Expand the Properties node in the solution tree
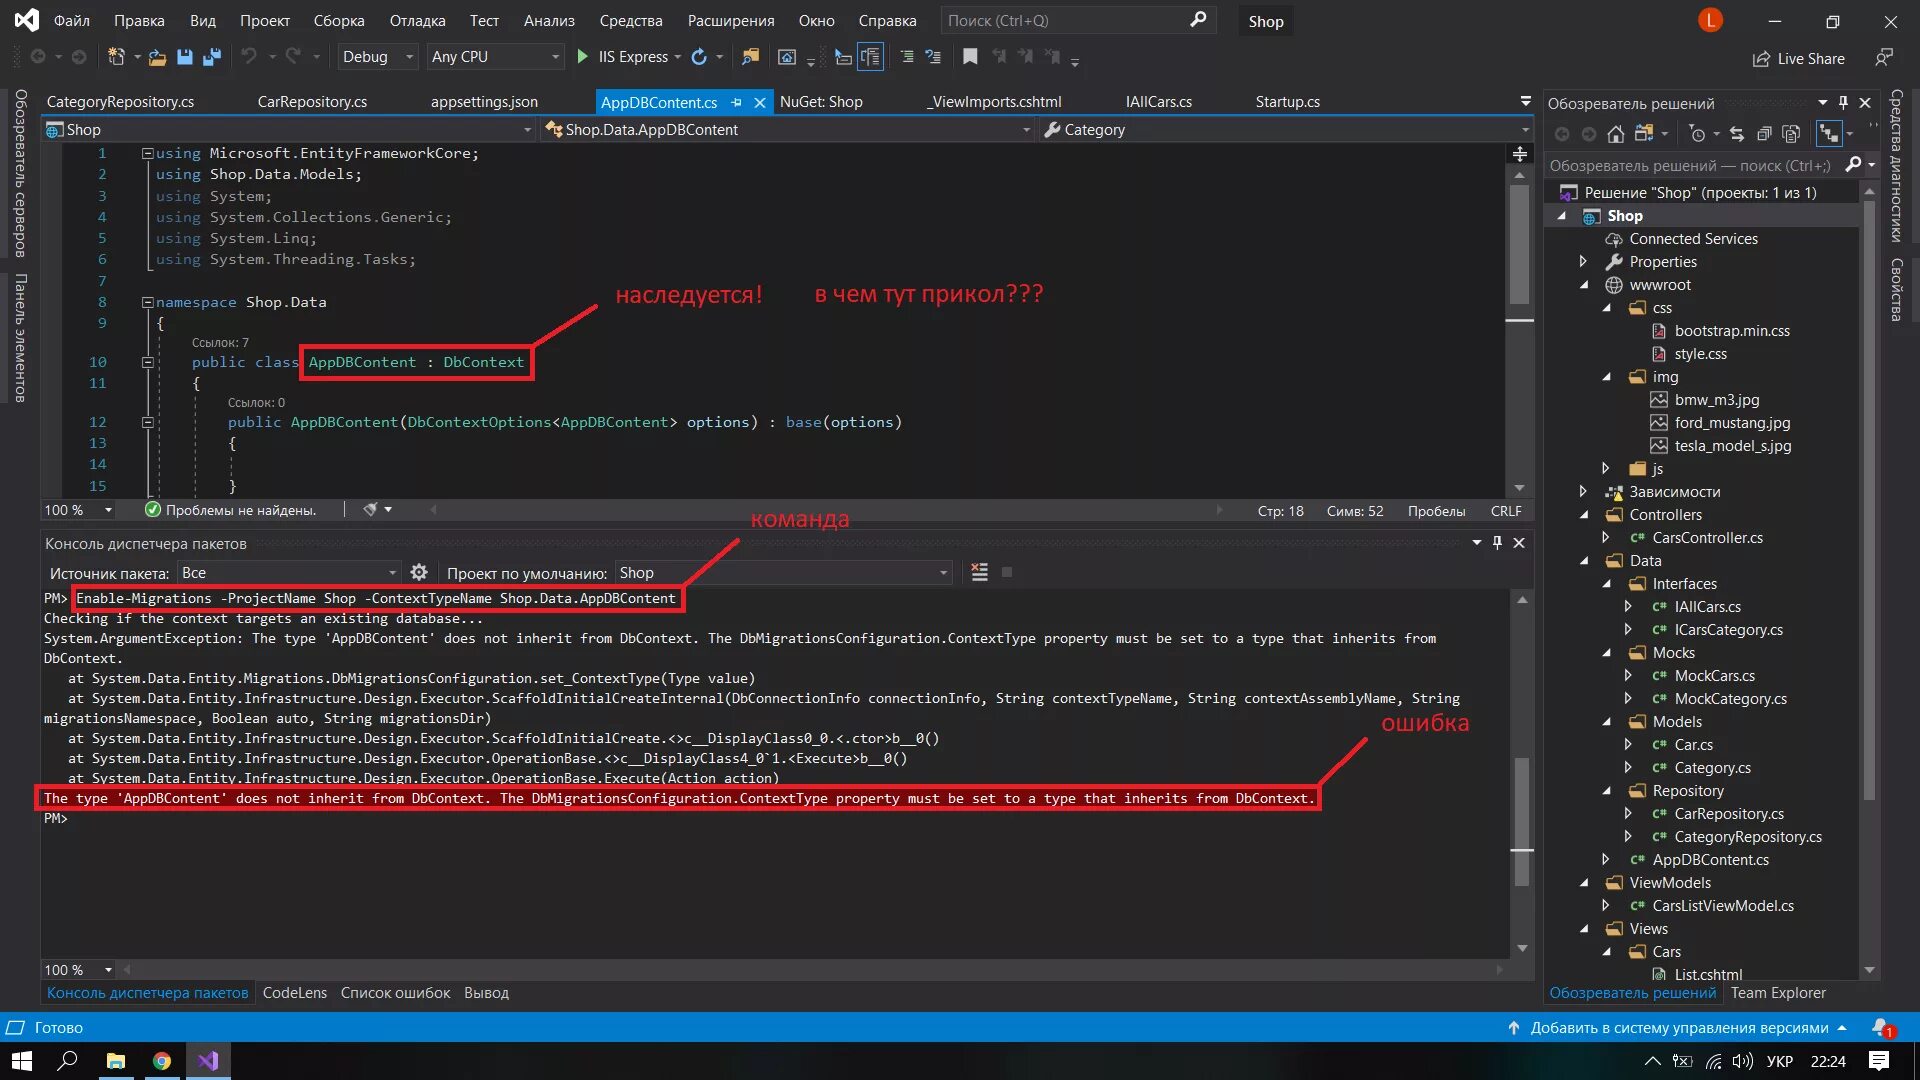Screen dimensions: 1920x1080 [x=1583, y=262]
